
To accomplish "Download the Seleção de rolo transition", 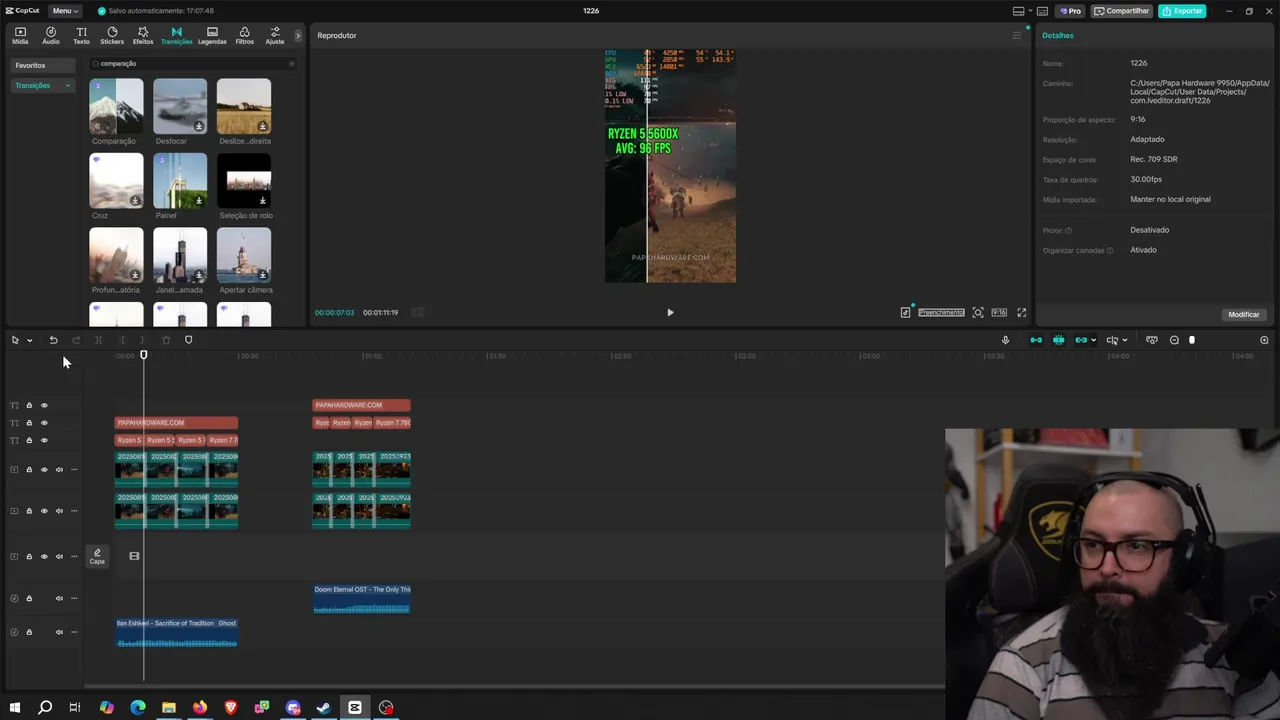I will [263, 200].
